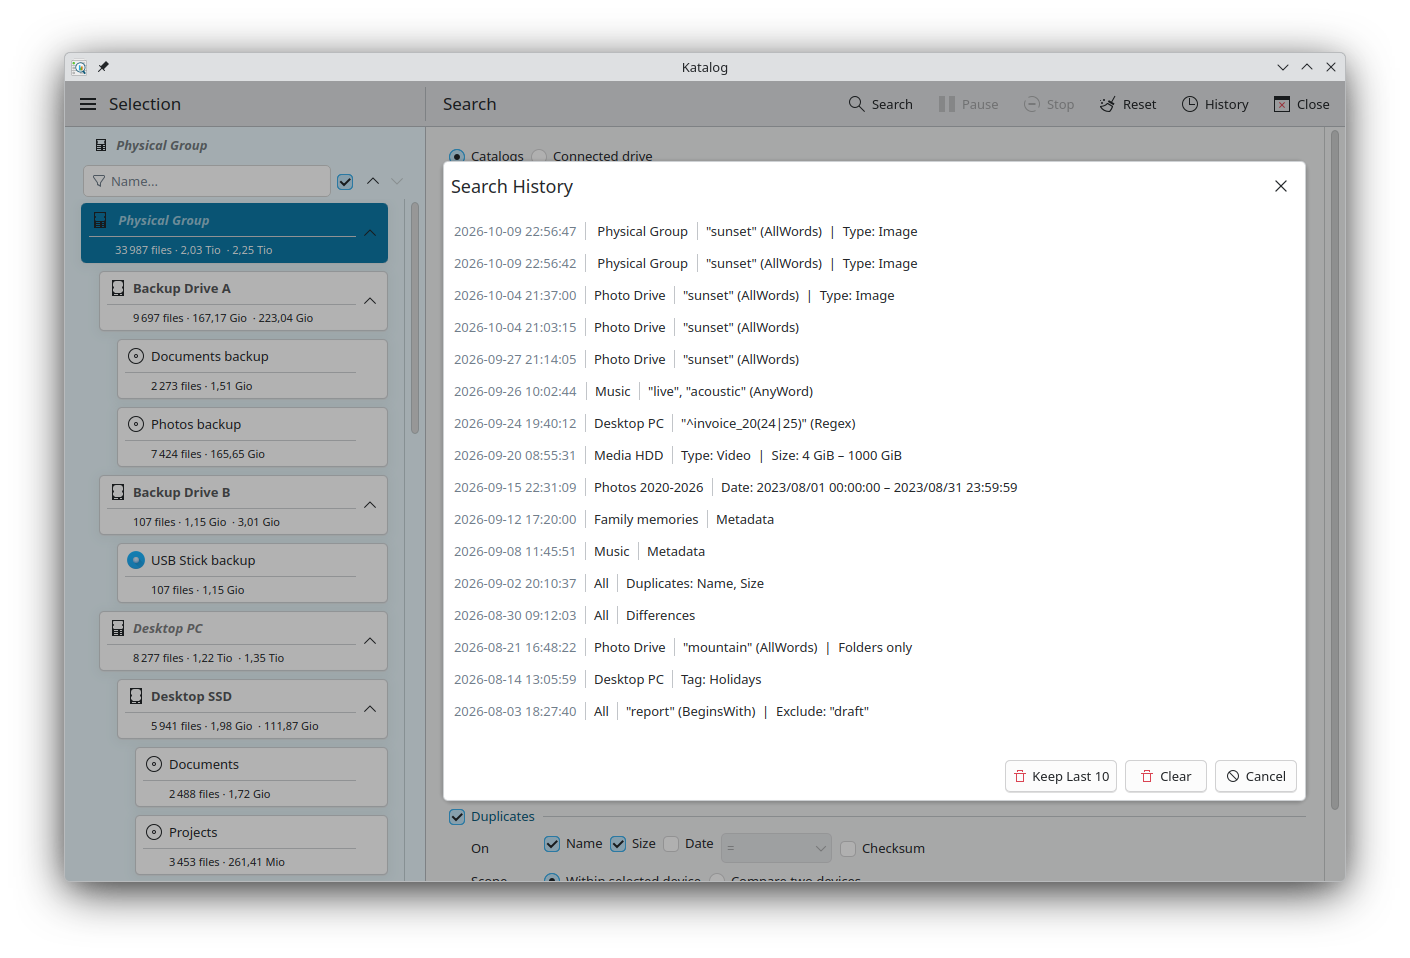Click the selection tree vertical scrollbar
1410x958 pixels.
pos(415,318)
